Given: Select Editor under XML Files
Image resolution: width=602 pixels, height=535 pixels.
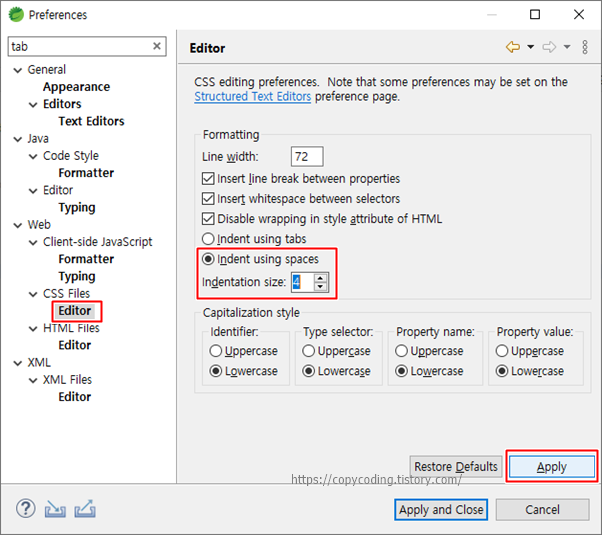Looking at the screenshot, I should click(x=75, y=397).
